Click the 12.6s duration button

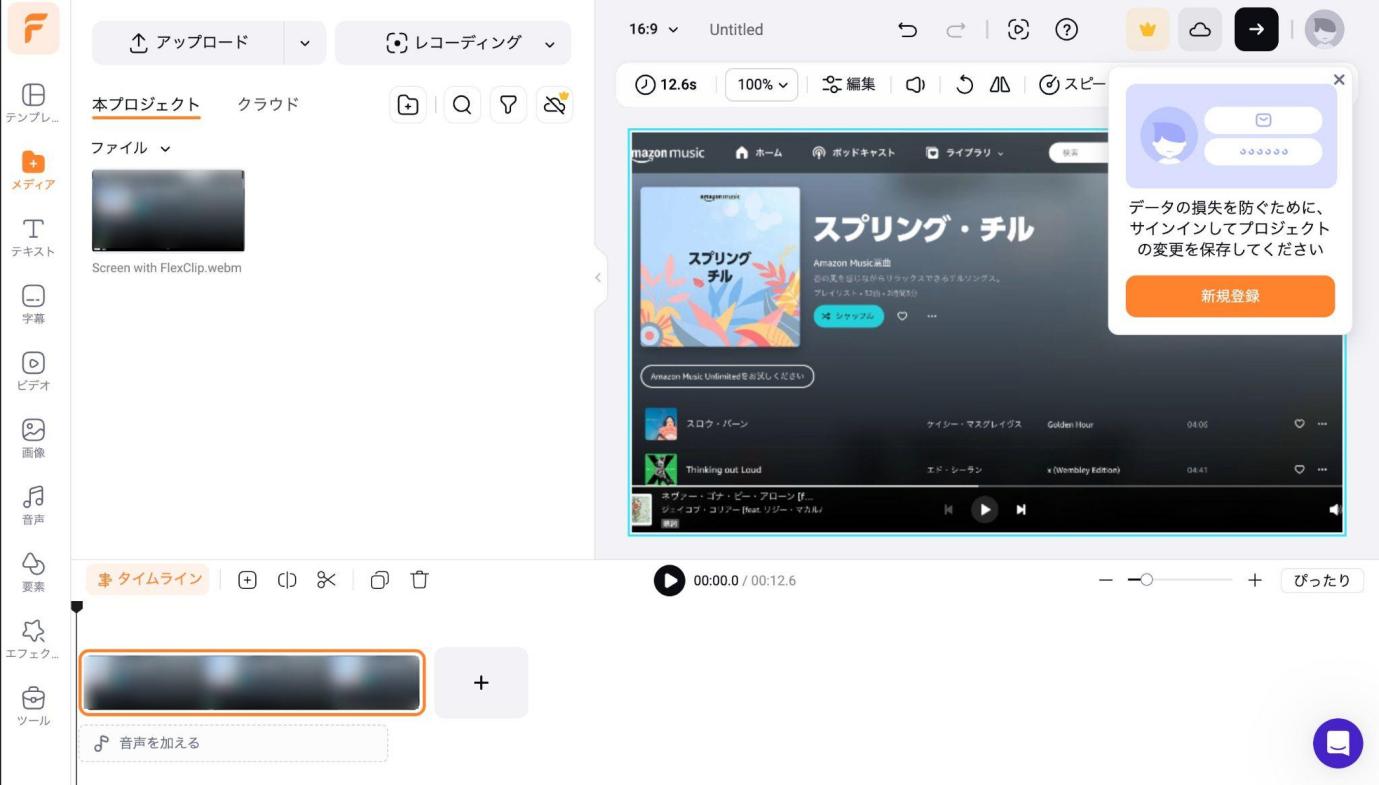pos(666,85)
